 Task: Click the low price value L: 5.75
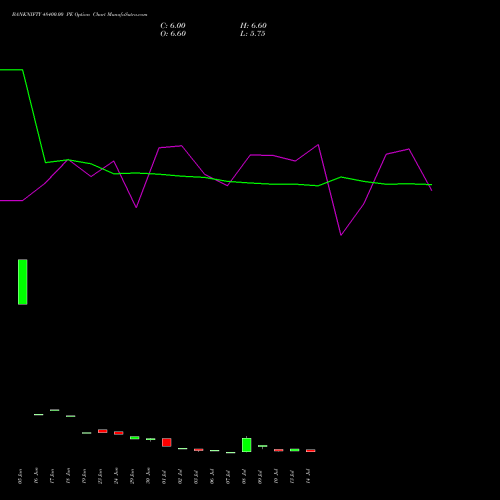(x=253, y=34)
